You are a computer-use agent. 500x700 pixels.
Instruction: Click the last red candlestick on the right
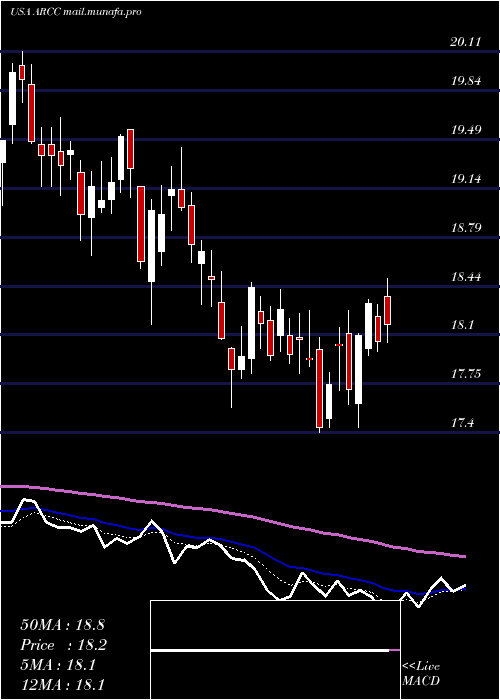388,310
